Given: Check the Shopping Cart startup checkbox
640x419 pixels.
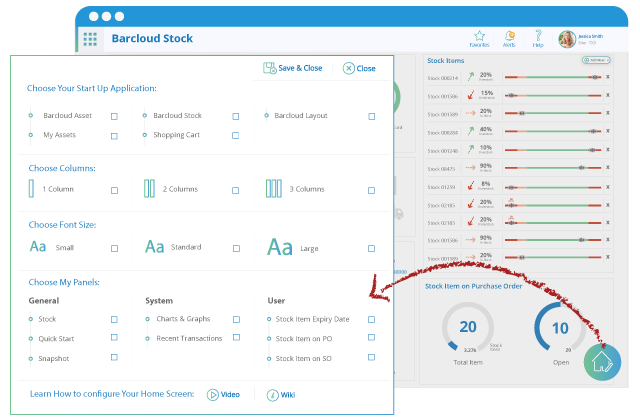Looking at the screenshot, I should coord(236,135).
